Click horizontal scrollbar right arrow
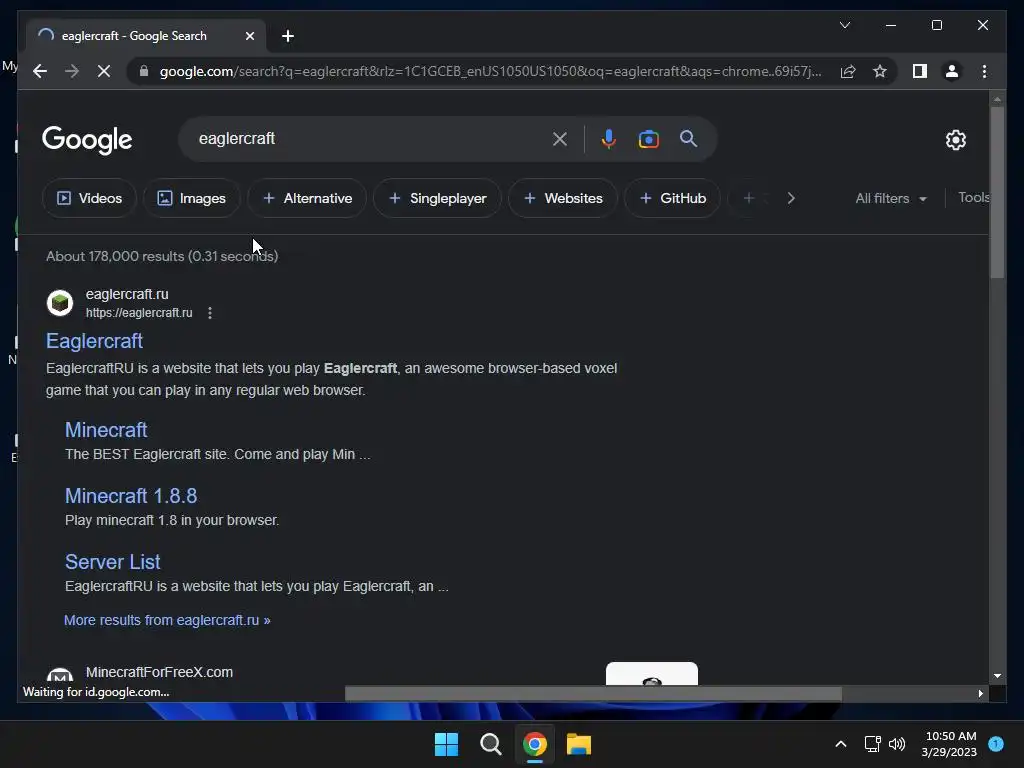Screen dimensions: 1024x768 tap(980, 694)
